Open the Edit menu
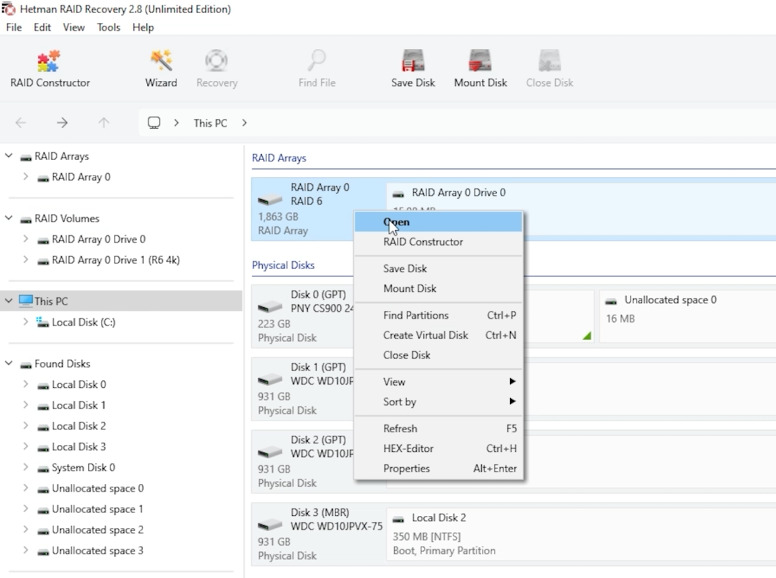 [x=42, y=27]
